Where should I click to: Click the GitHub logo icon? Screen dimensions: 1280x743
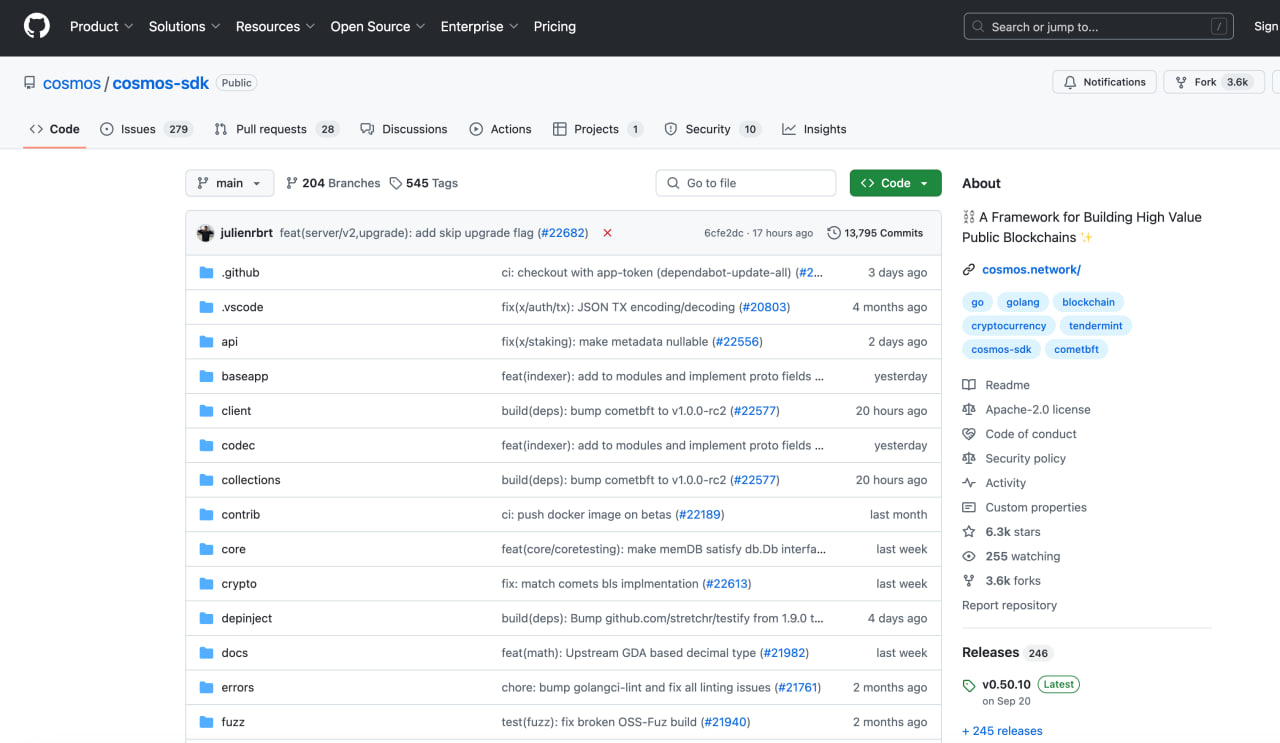tap(37, 27)
